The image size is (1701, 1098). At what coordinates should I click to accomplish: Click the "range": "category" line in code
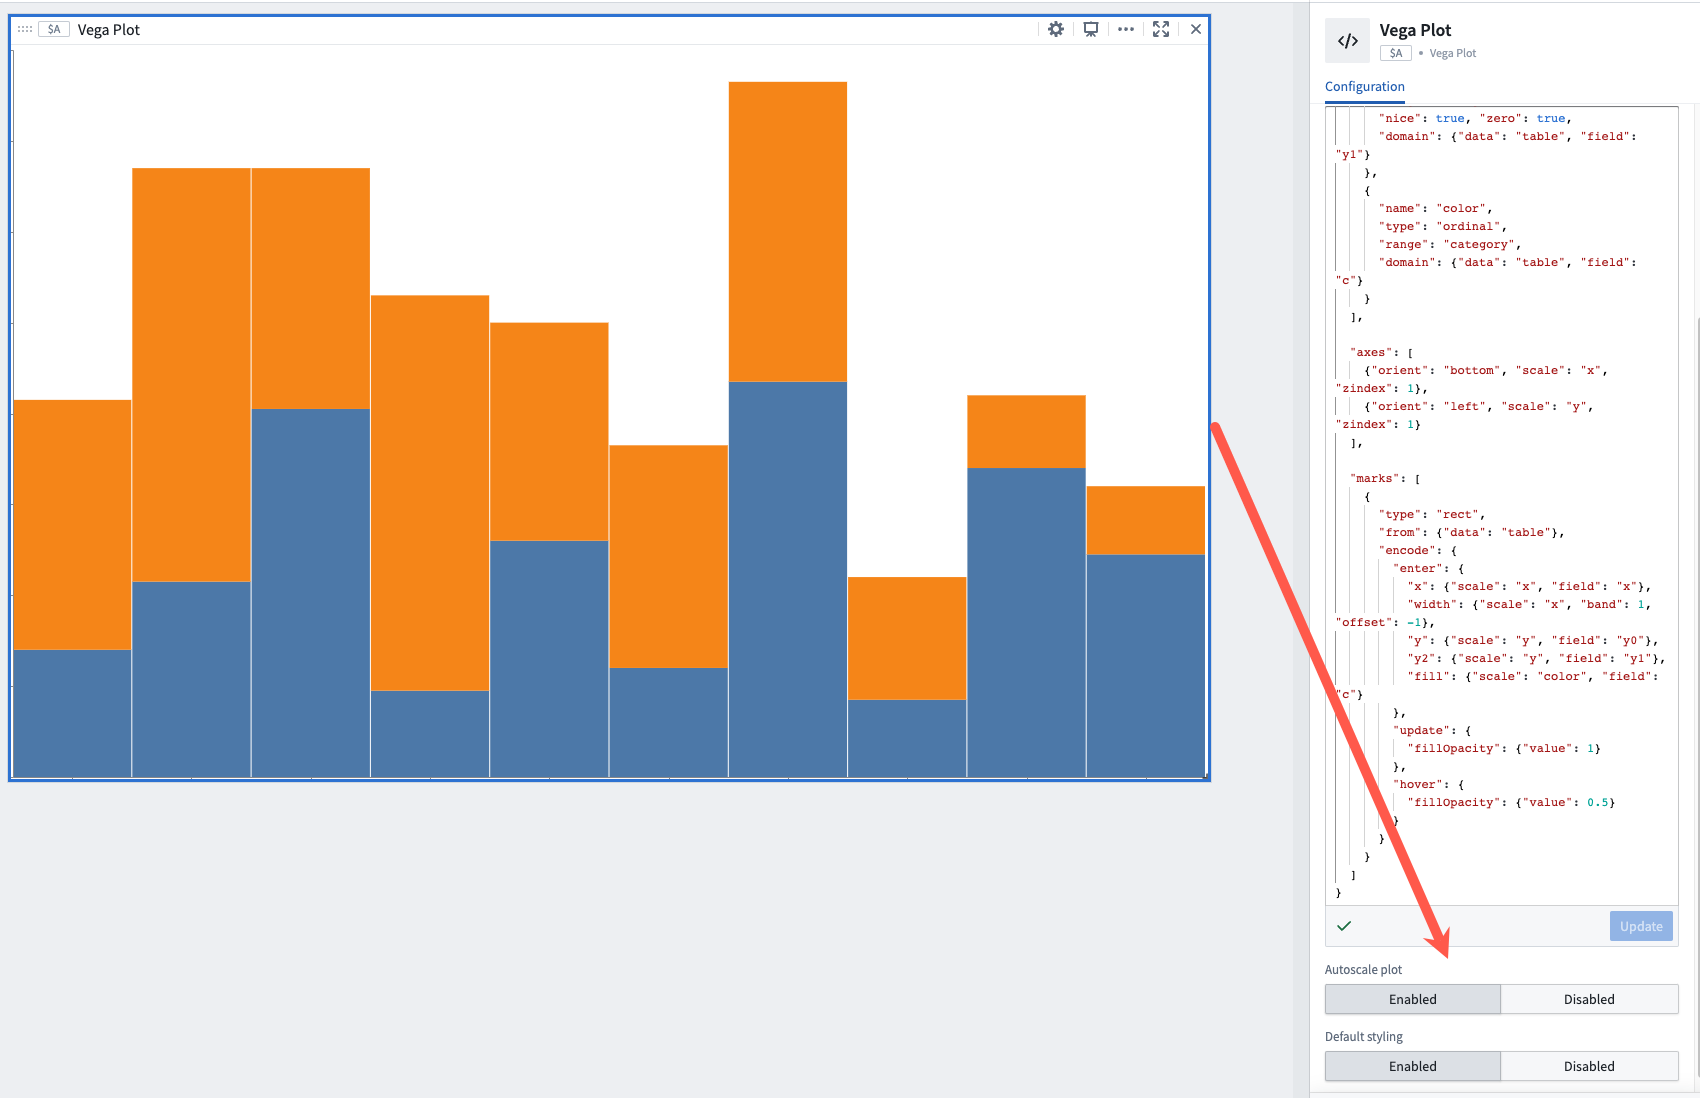[1450, 244]
